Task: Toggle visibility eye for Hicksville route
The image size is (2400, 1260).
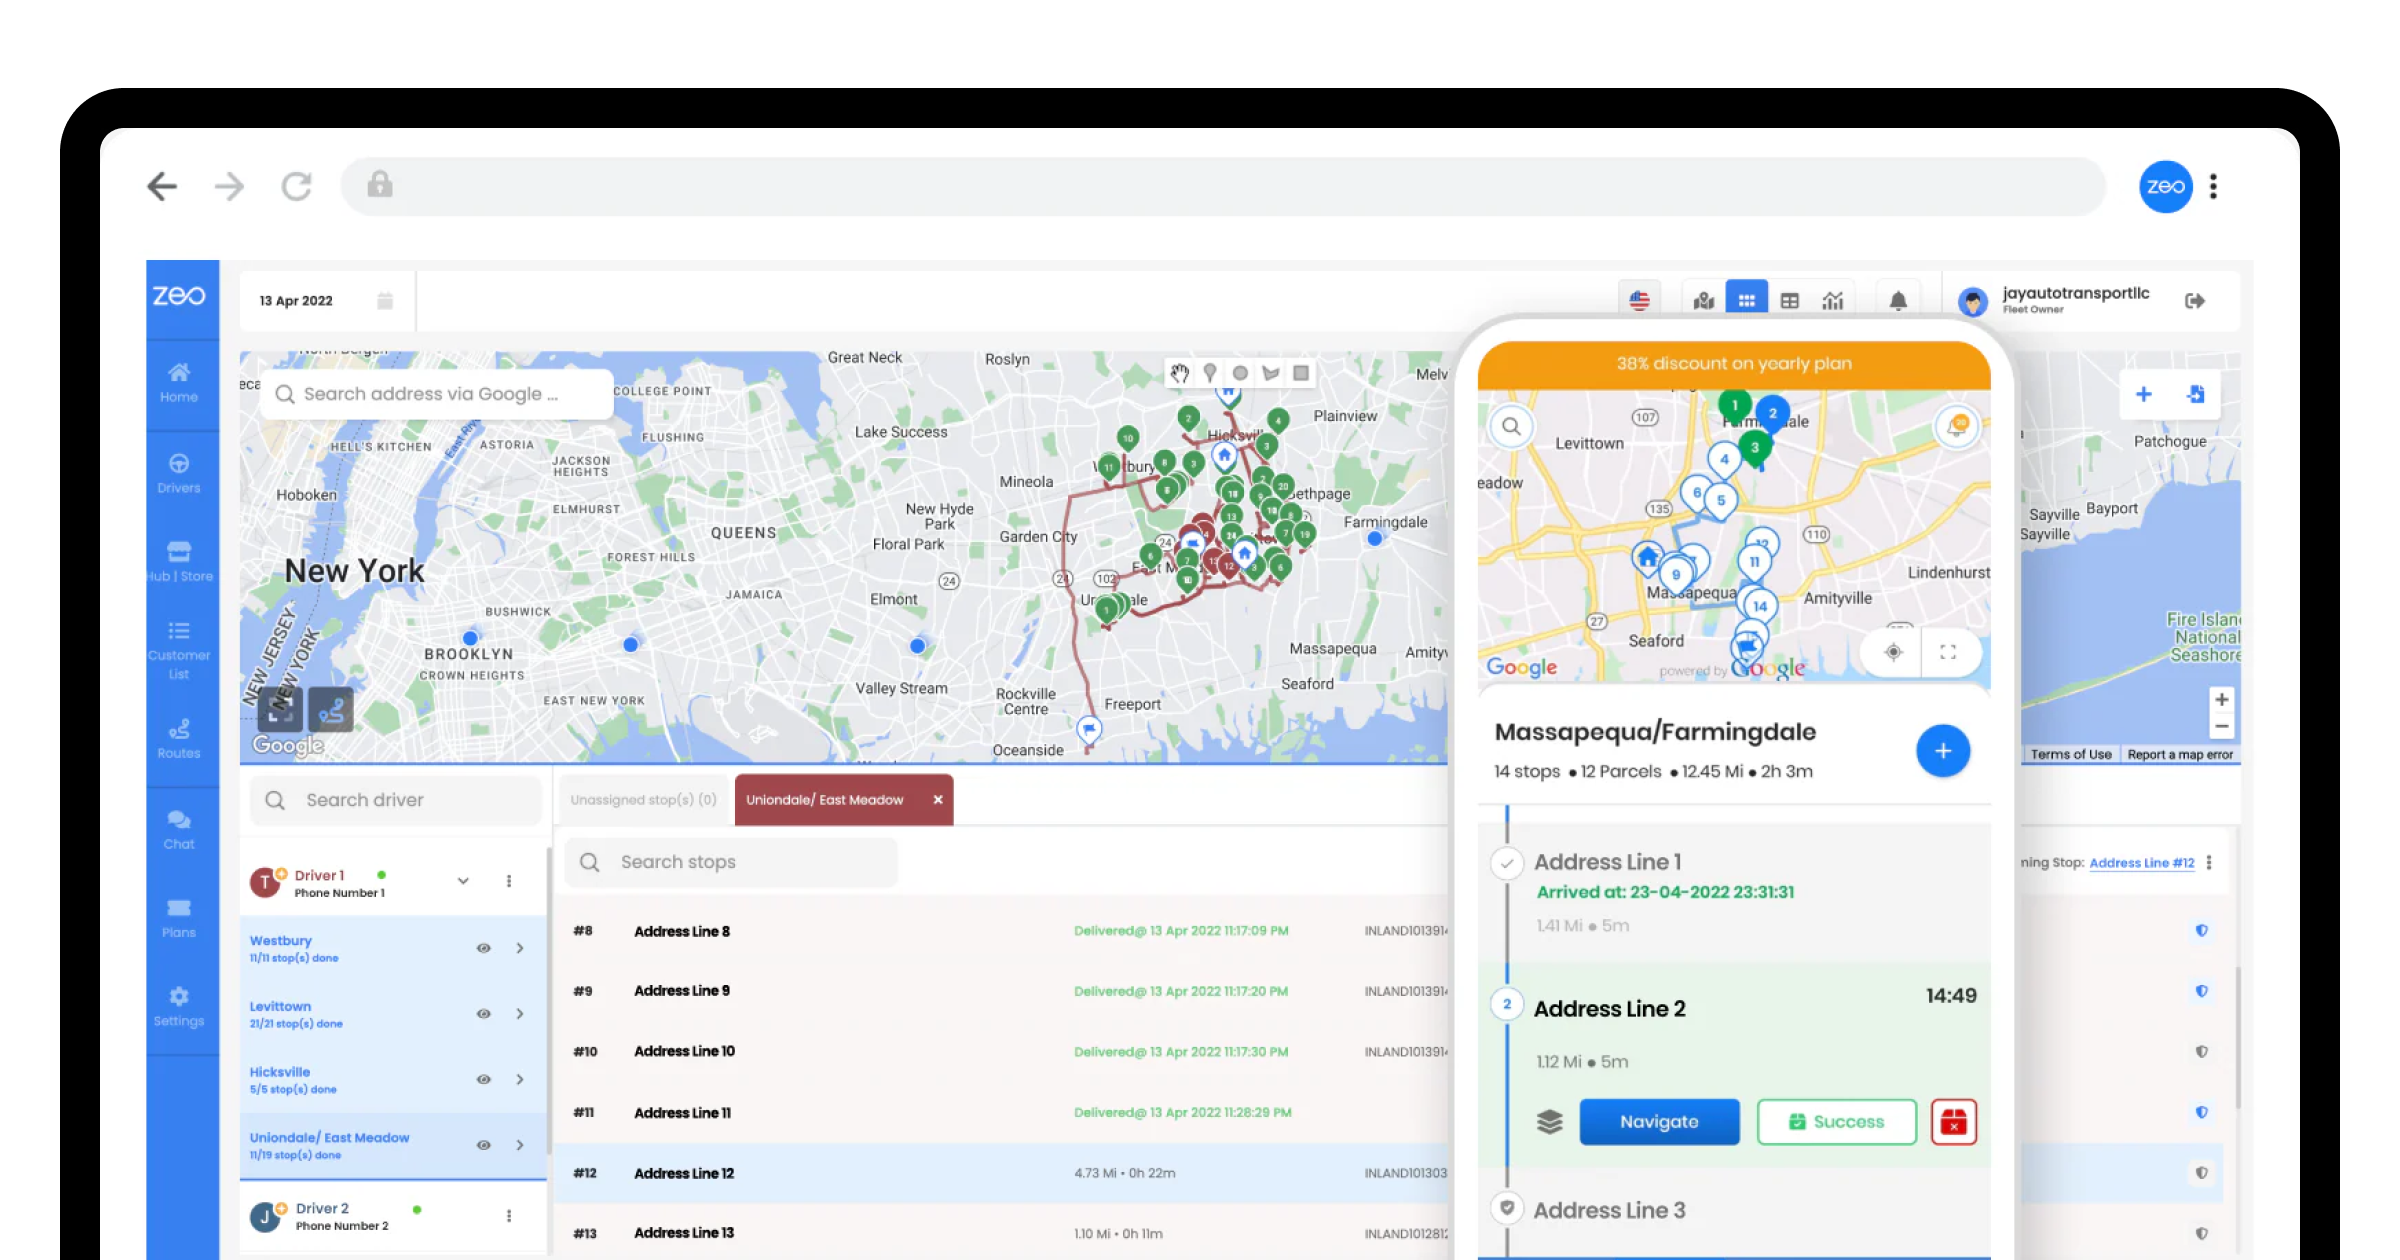Action: (x=483, y=1079)
